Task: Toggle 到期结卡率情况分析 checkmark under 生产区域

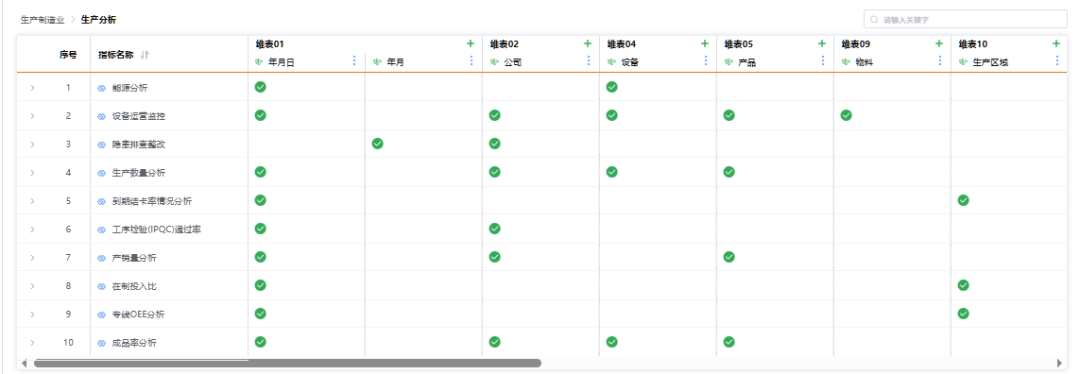Action: pos(963,200)
